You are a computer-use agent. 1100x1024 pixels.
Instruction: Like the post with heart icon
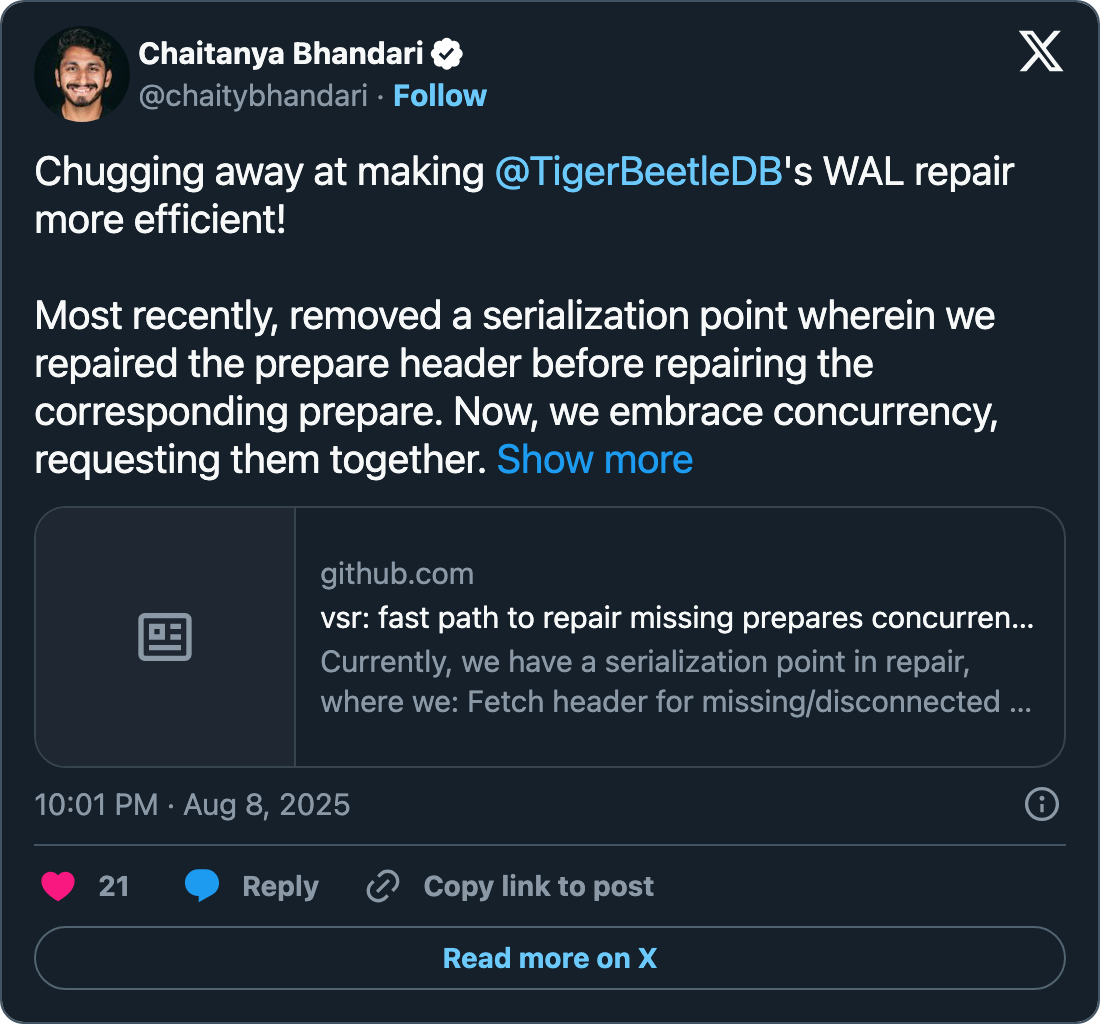(x=59, y=886)
